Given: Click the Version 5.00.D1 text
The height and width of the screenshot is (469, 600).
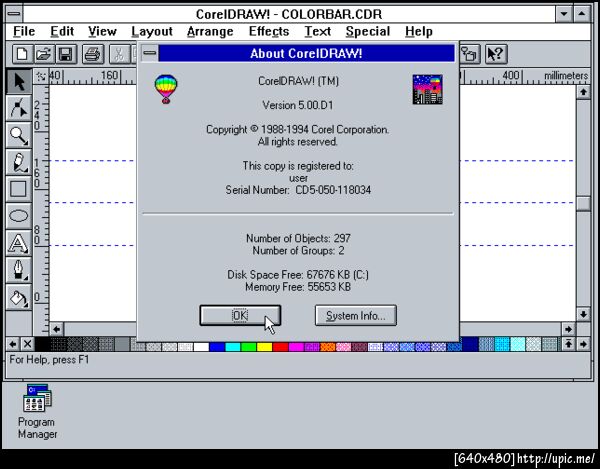Looking at the screenshot, I should click(298, 105).
